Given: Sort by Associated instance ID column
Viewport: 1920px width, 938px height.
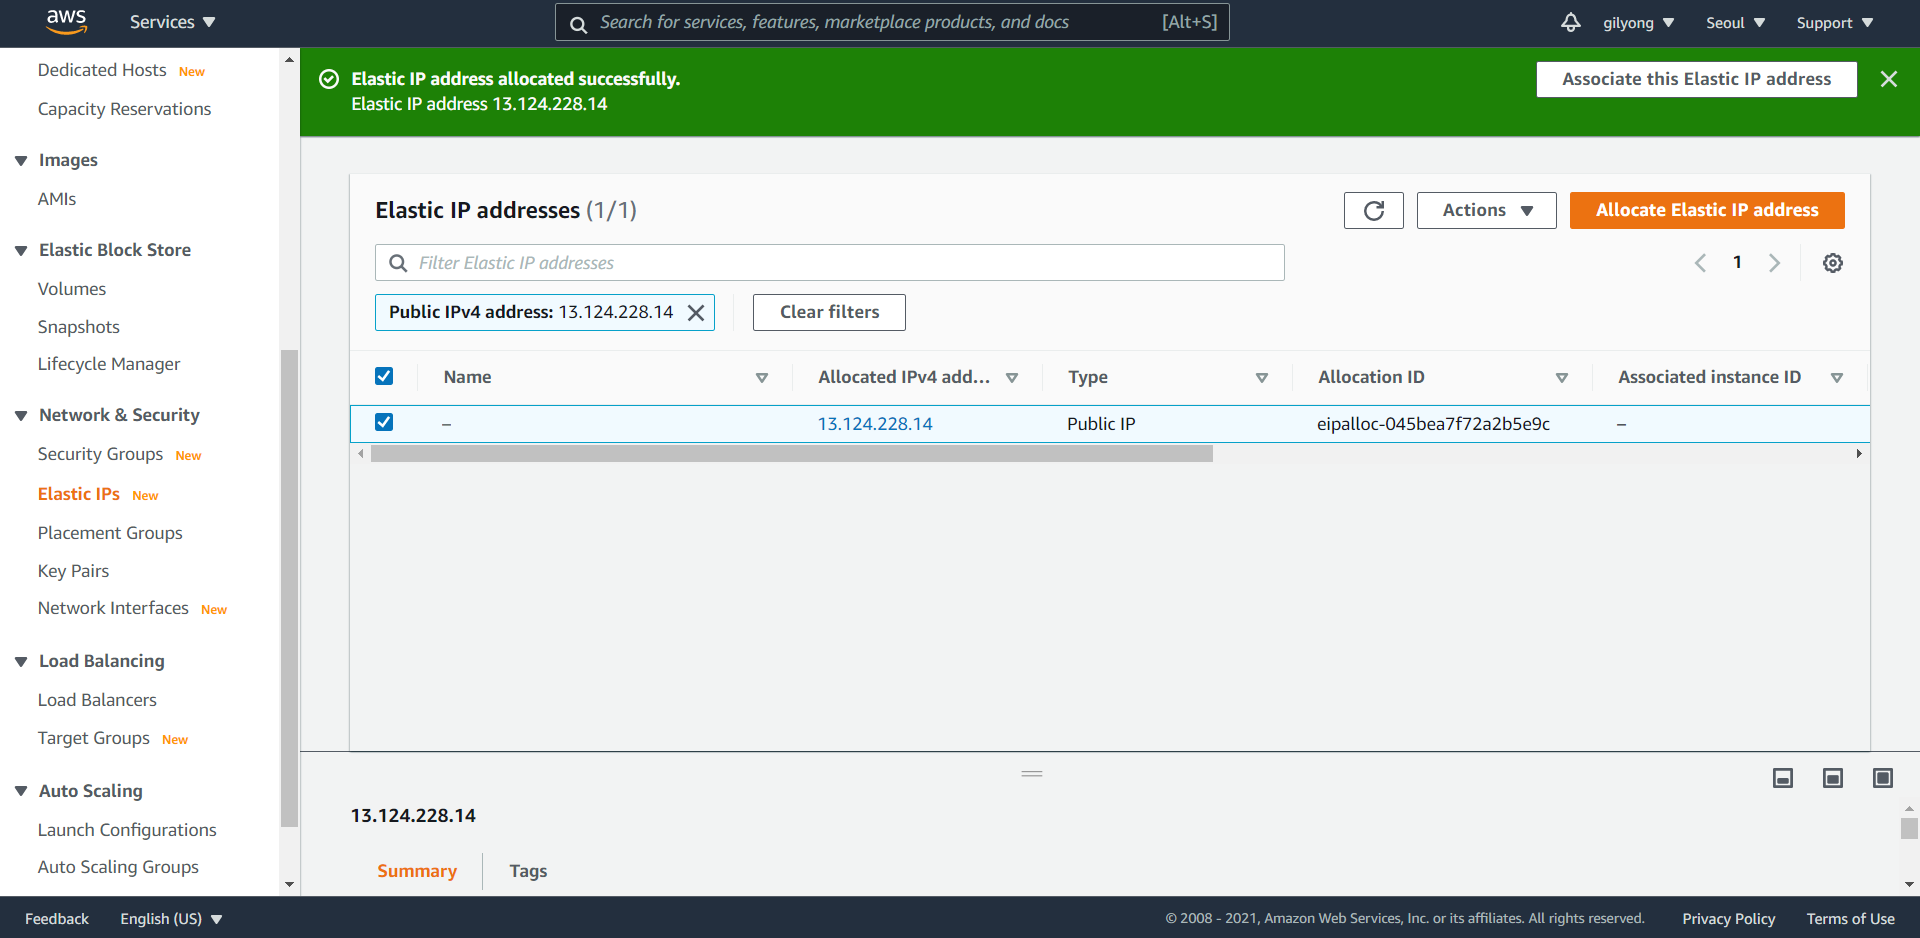Looking at the screenshot, I should (x=1837, y=378).
